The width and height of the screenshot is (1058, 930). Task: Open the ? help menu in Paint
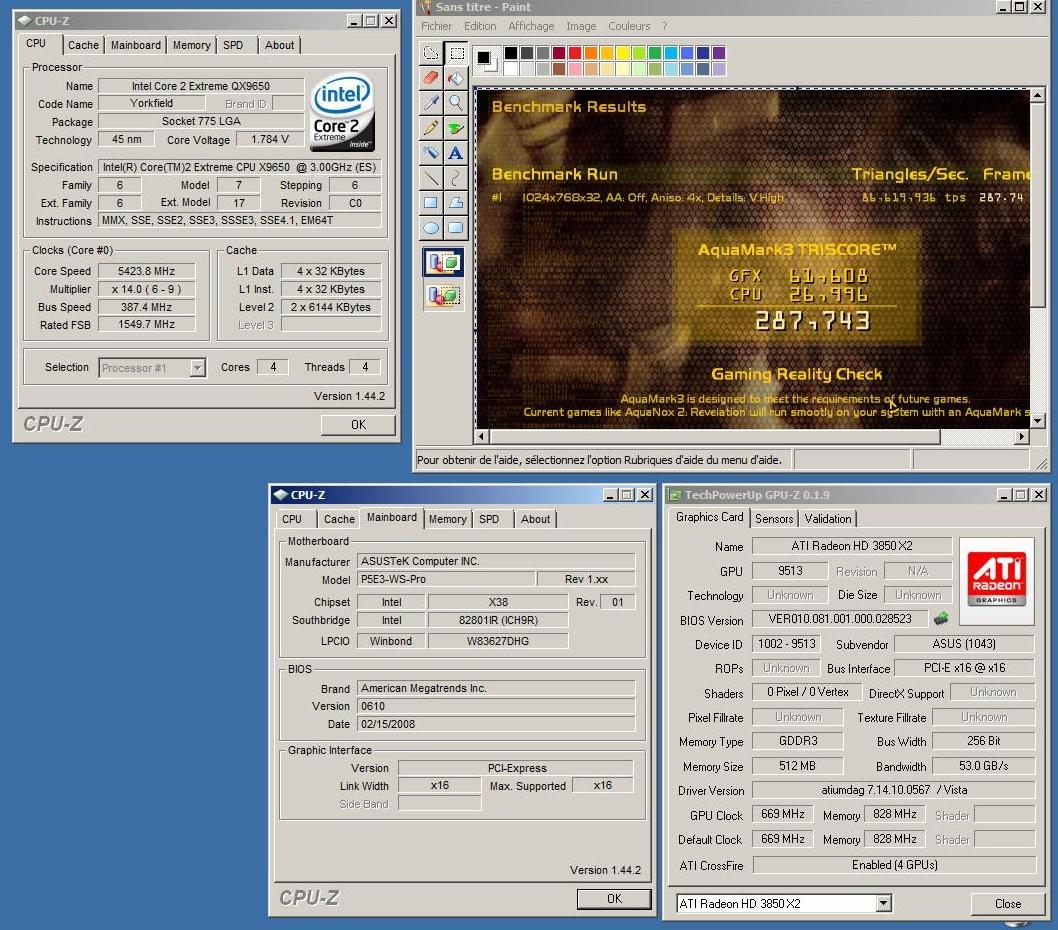665,26
